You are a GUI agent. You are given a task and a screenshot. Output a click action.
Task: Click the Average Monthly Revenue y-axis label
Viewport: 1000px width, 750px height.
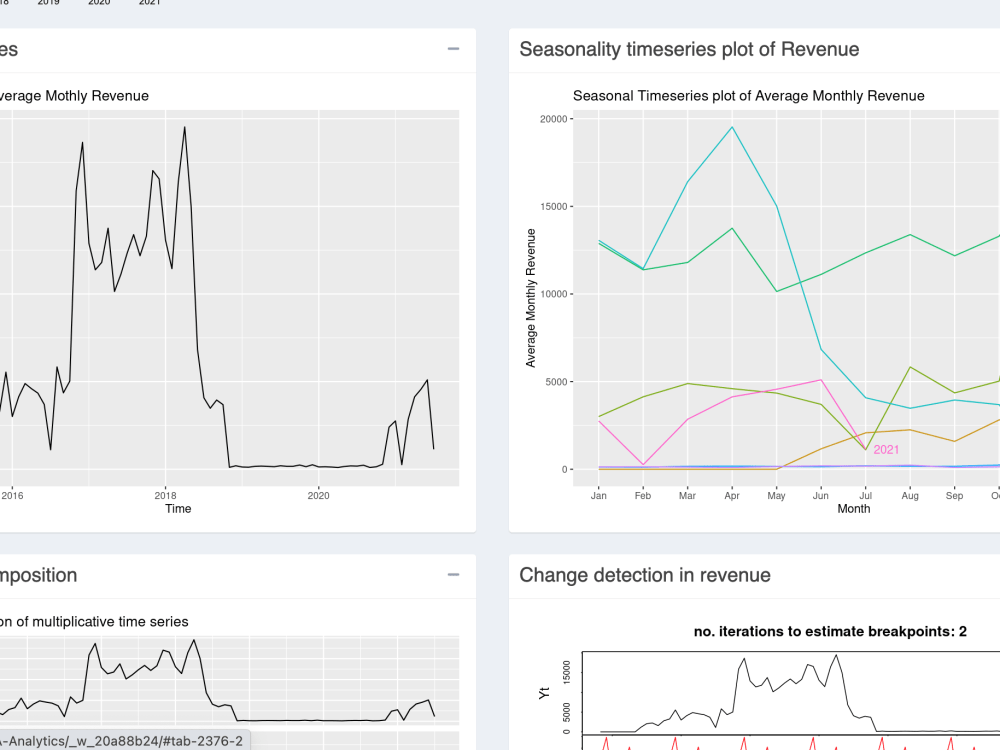click(x=531, y=298)
